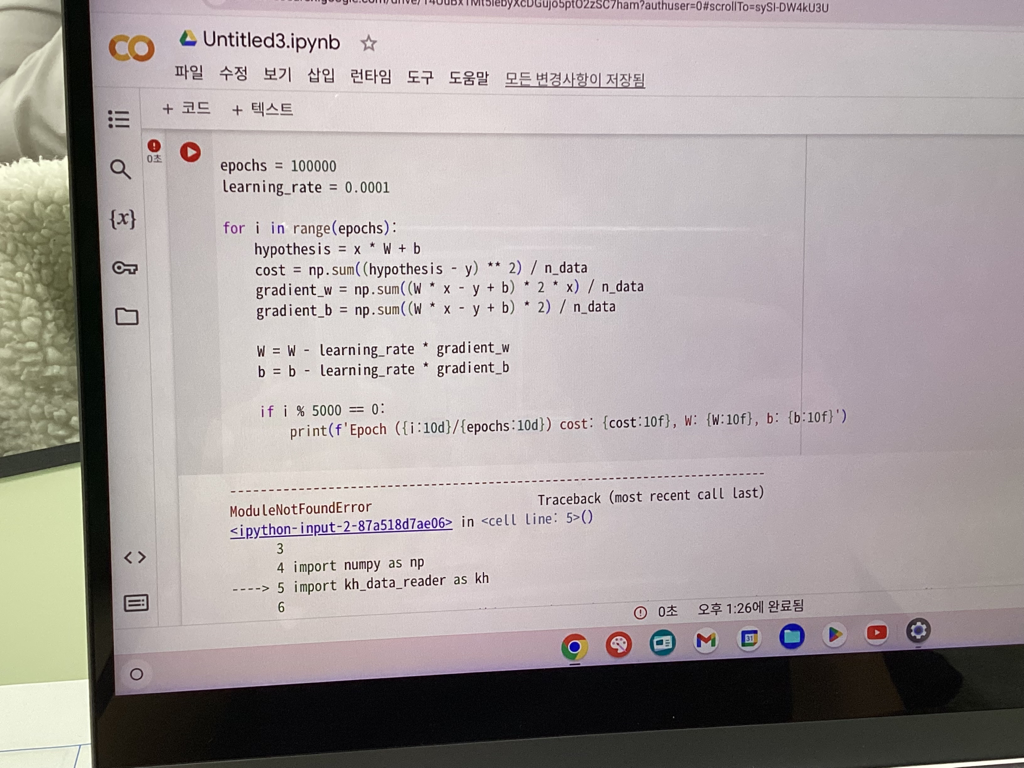
Task: Open the code snippets panel
Action: [x=135, y=557]
